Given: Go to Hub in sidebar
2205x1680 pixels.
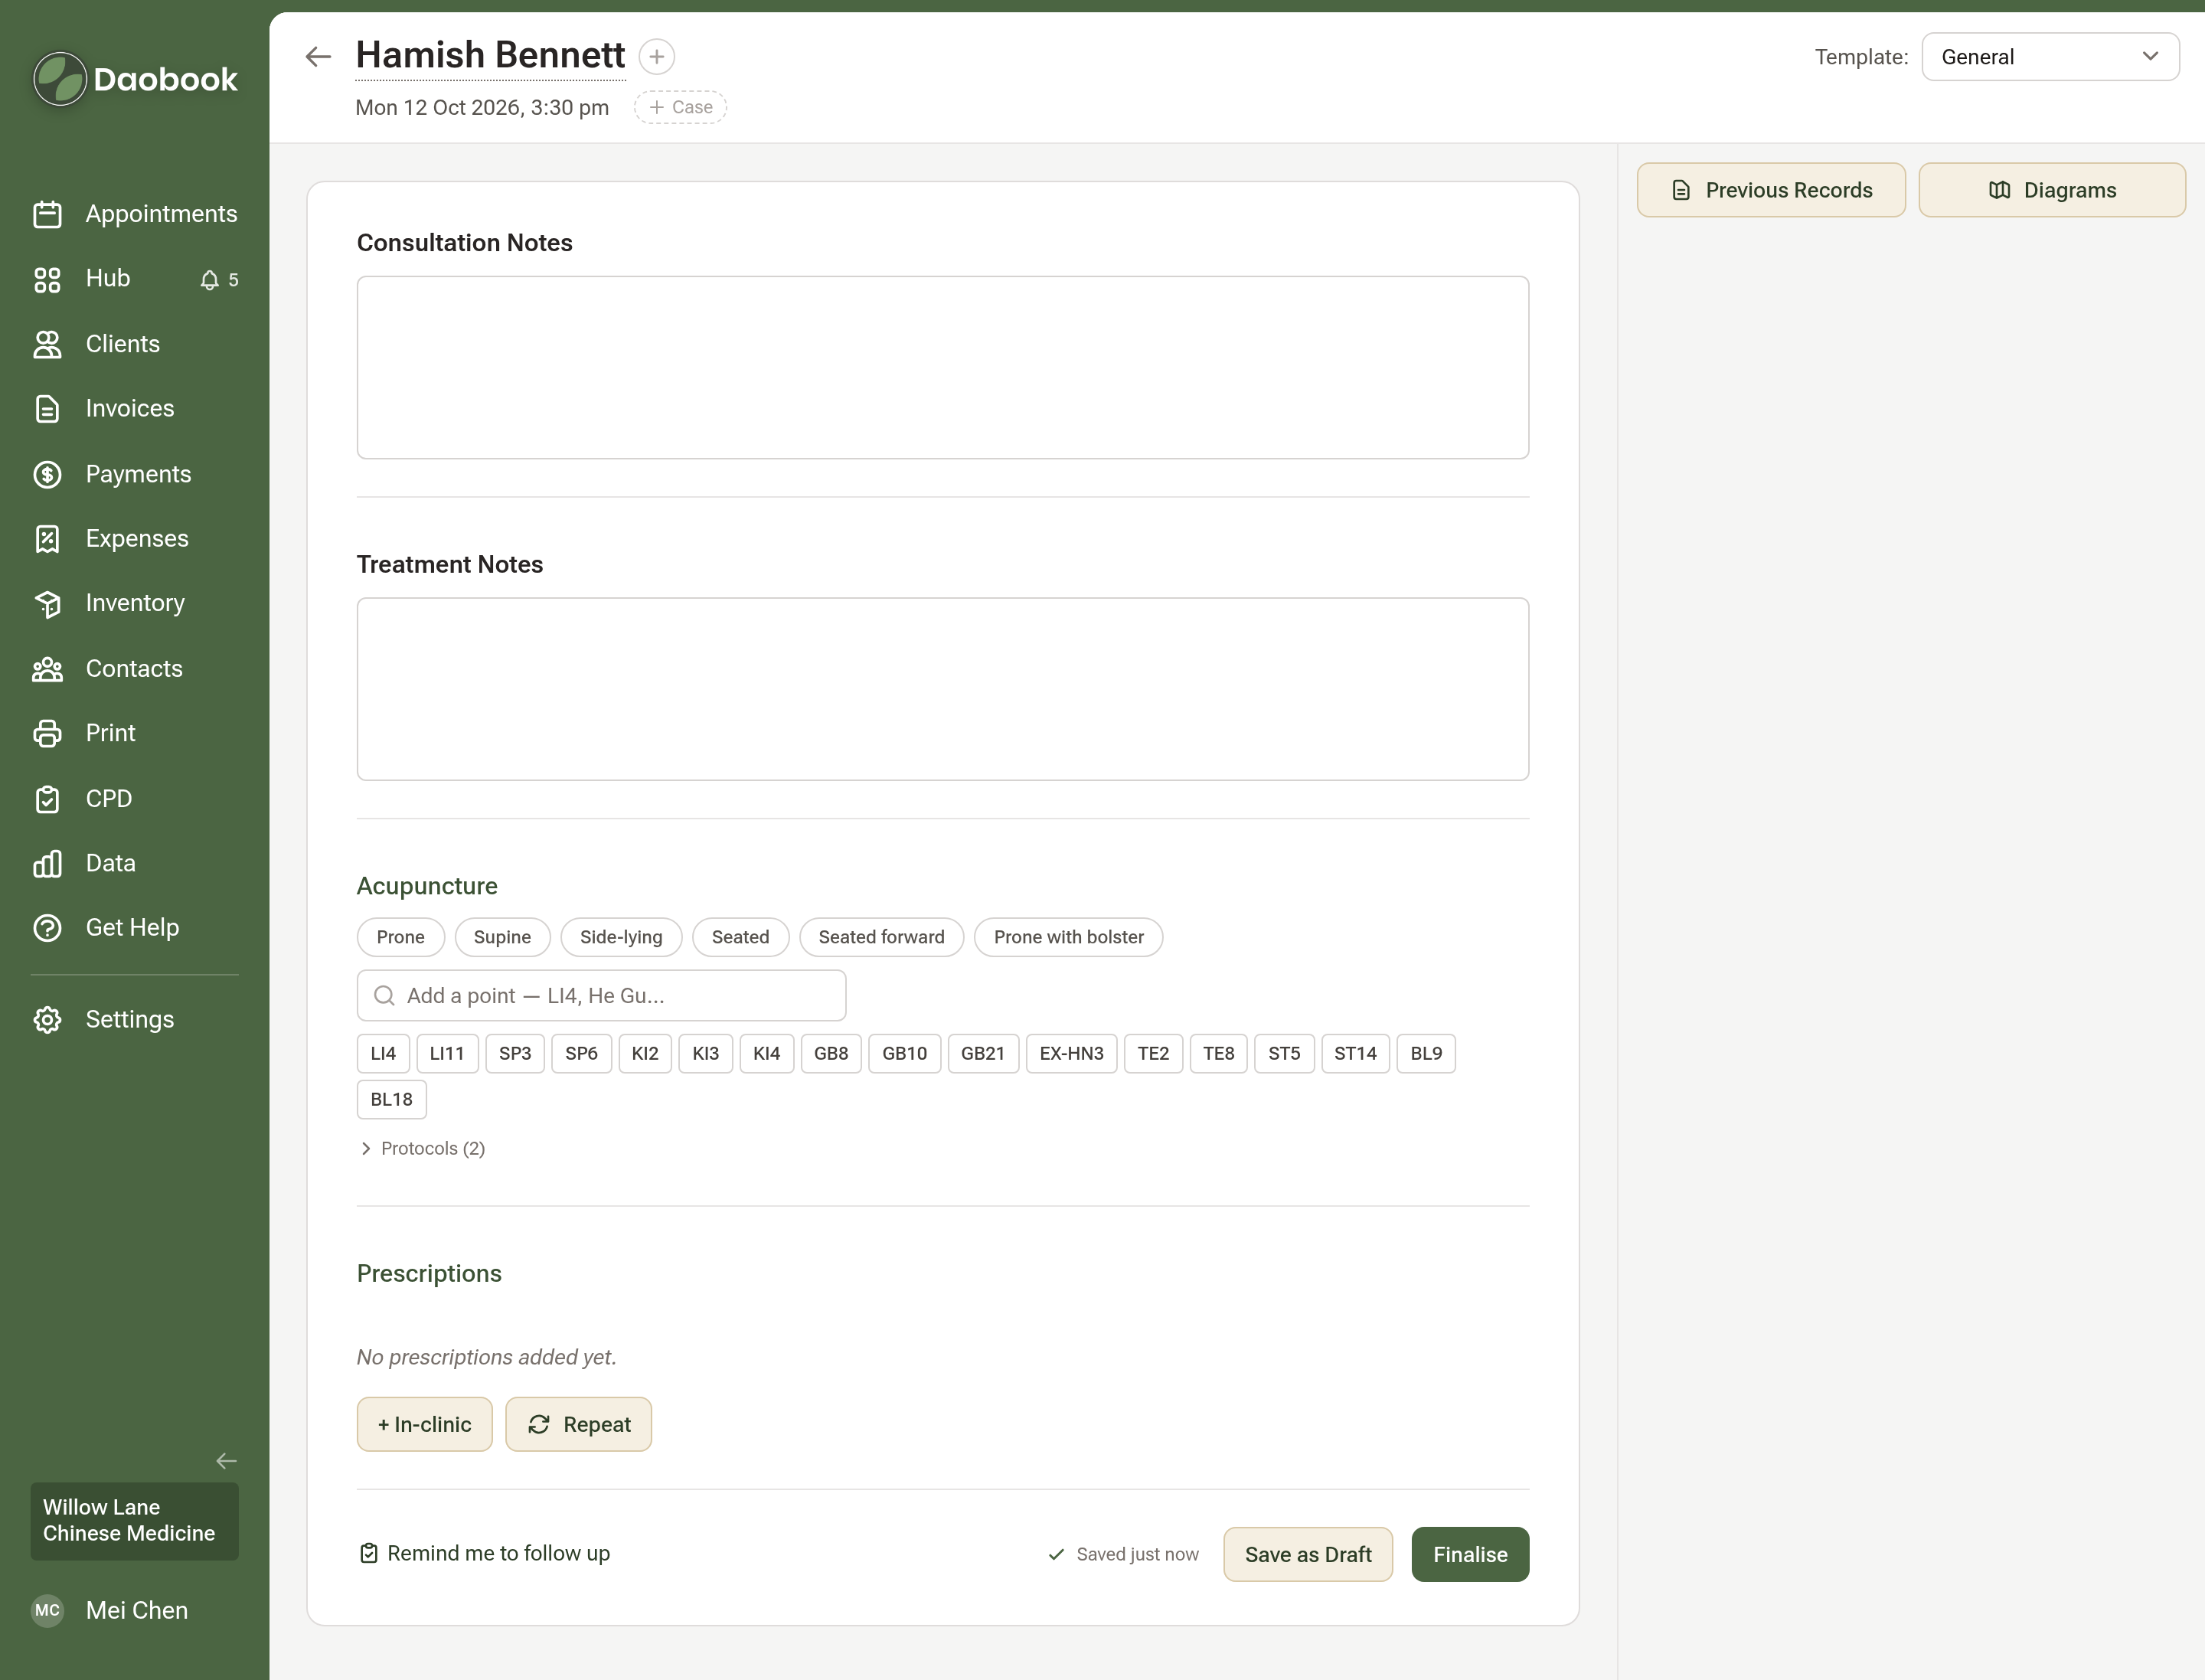Looking at the screenshot, I should [x=108, y=279].
